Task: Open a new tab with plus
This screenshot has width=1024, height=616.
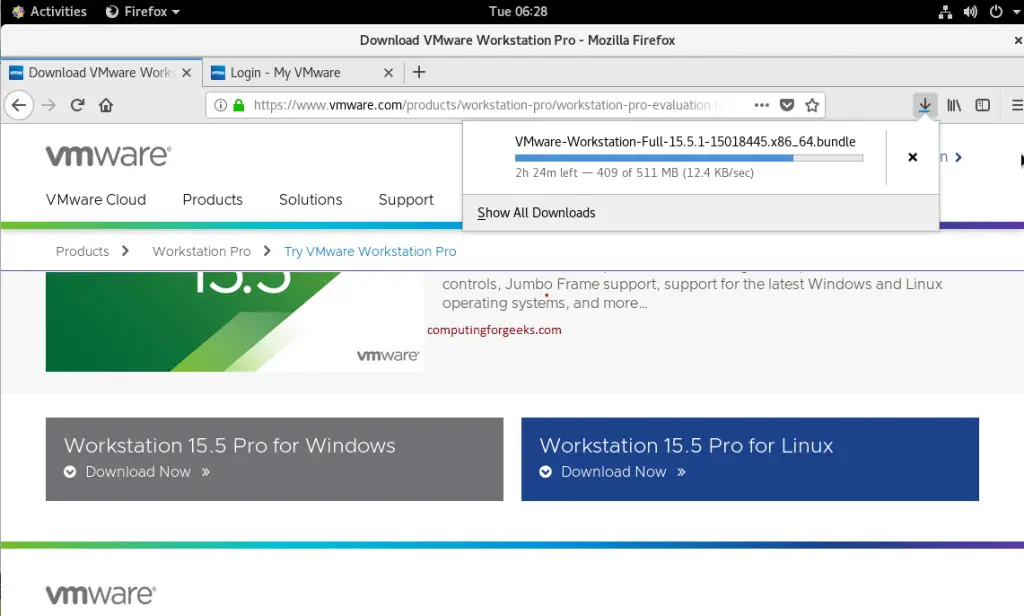Action: coord(419,72)
